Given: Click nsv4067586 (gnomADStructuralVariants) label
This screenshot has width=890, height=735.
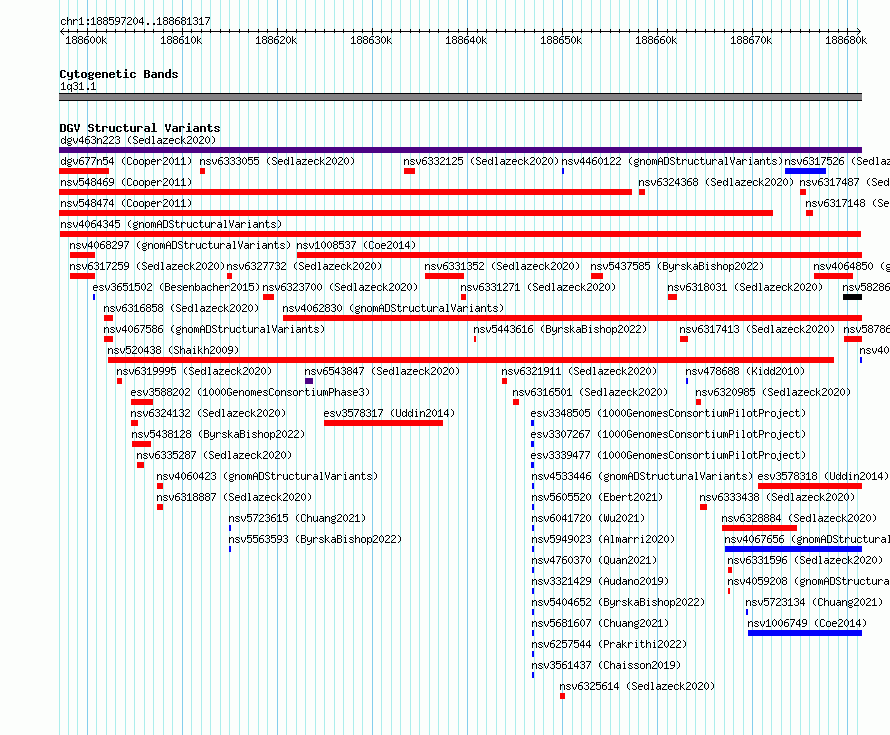Looking at the screenshot, I should (214, 329).
